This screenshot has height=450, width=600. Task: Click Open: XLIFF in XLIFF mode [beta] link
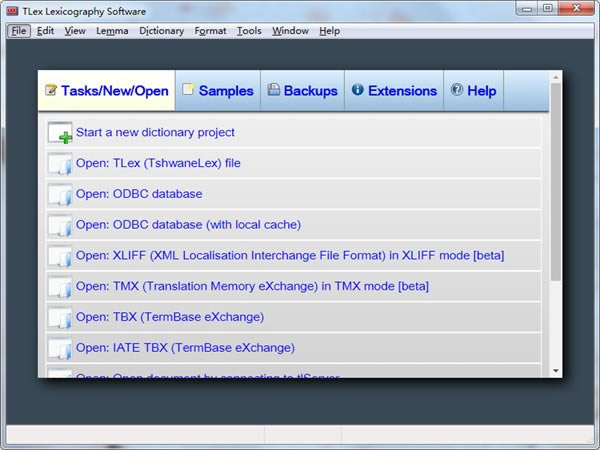click(x=290, y=256)
